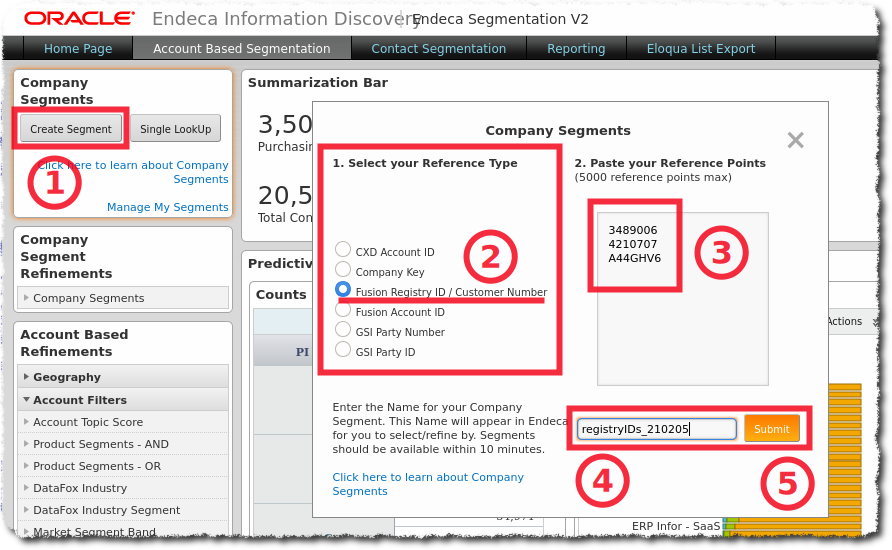Open the Manage My Segments link
The image size is (892, 550).
tap(167, 207)
